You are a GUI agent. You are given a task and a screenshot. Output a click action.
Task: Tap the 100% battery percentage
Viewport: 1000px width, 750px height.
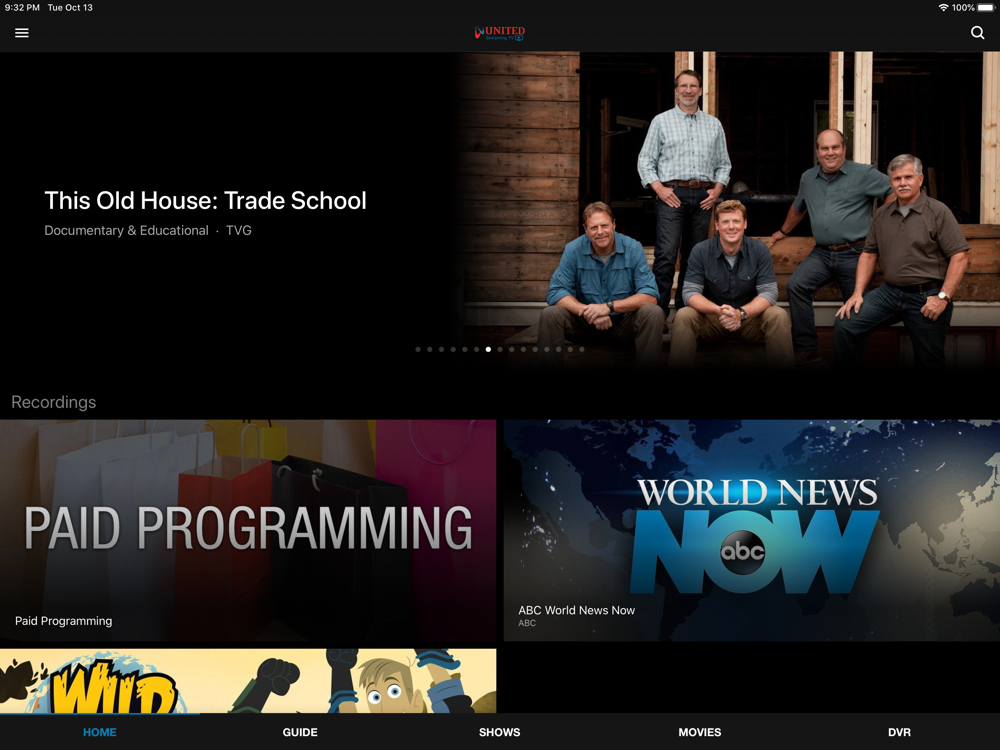click(x=963, y=8)
